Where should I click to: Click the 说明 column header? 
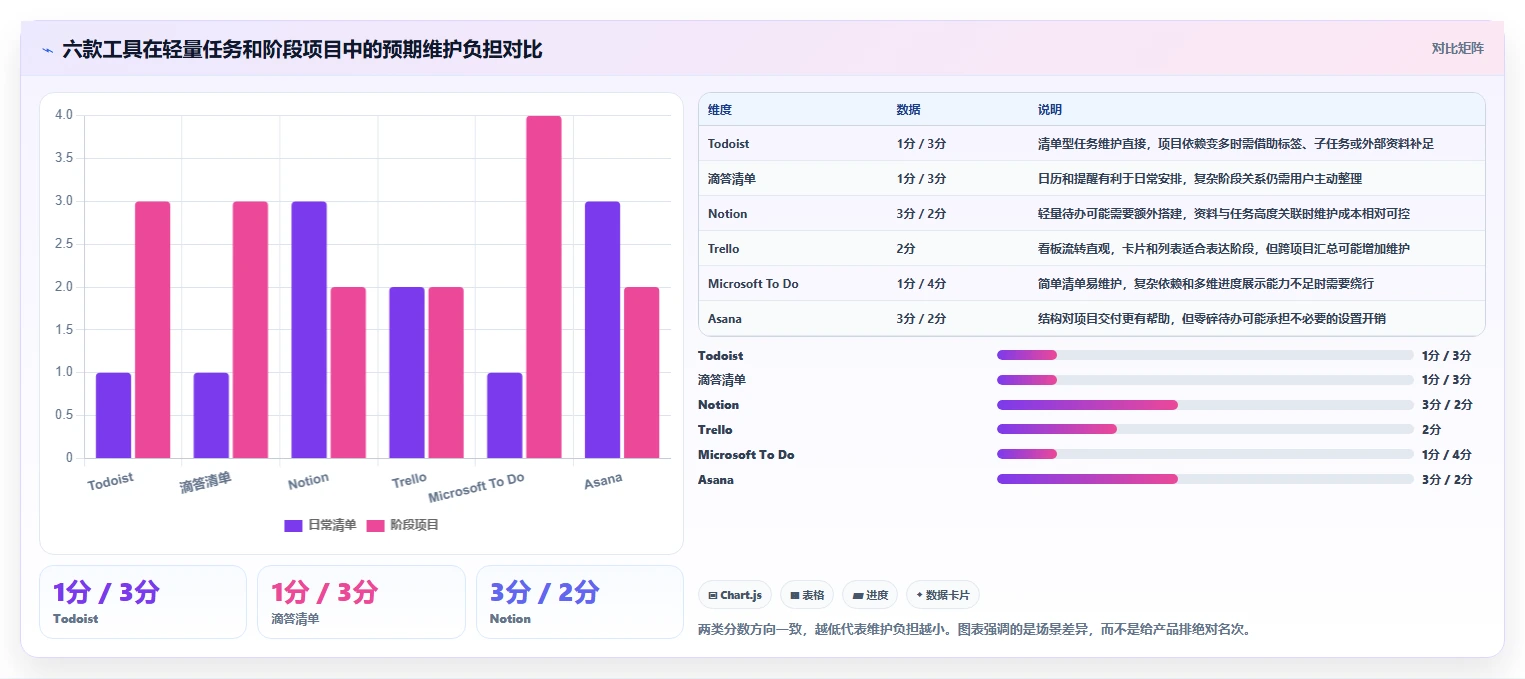click(1050, 110)
